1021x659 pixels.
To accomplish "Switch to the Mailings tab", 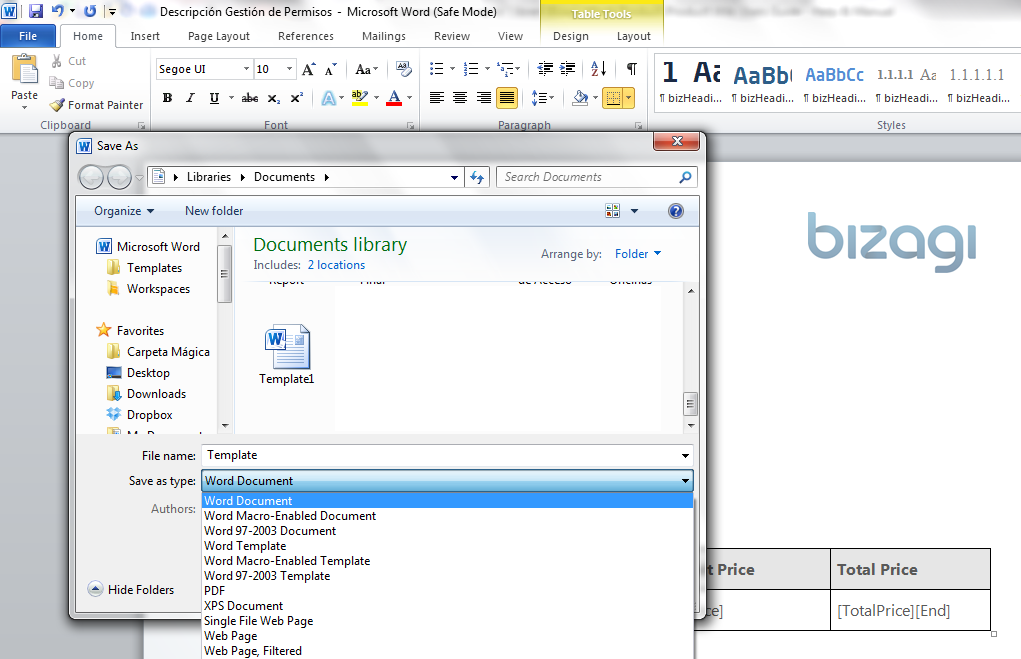I will coord(384,36).
